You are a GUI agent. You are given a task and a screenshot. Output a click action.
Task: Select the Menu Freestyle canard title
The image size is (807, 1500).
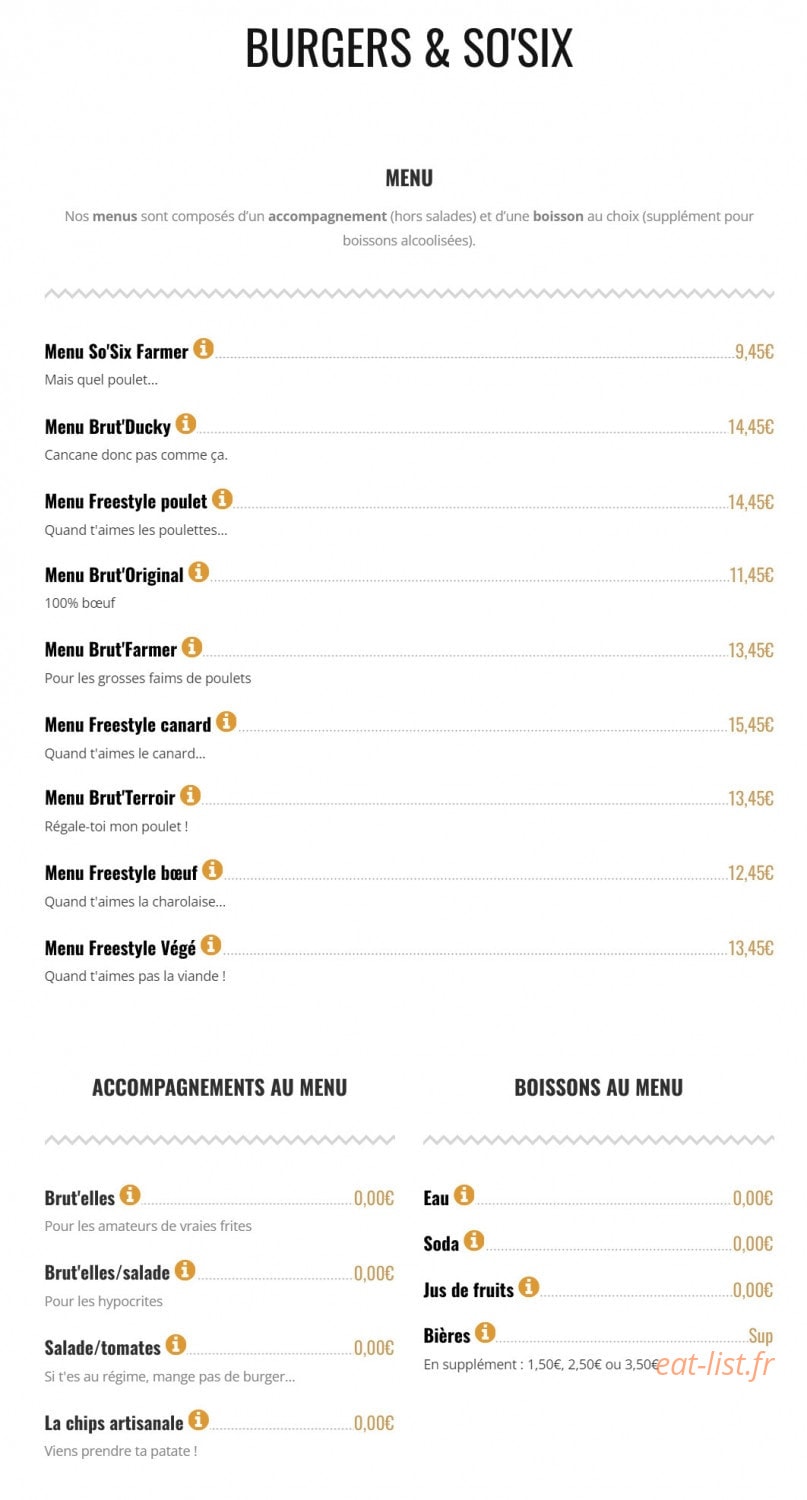tap(128, 724)
